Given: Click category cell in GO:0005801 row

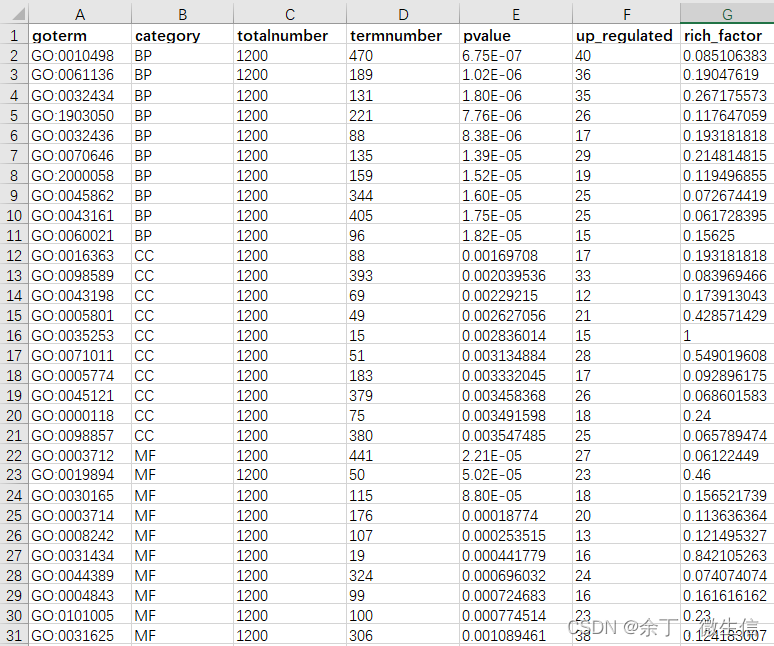Looking at the screenshot, I should click(x=183, y=315).
